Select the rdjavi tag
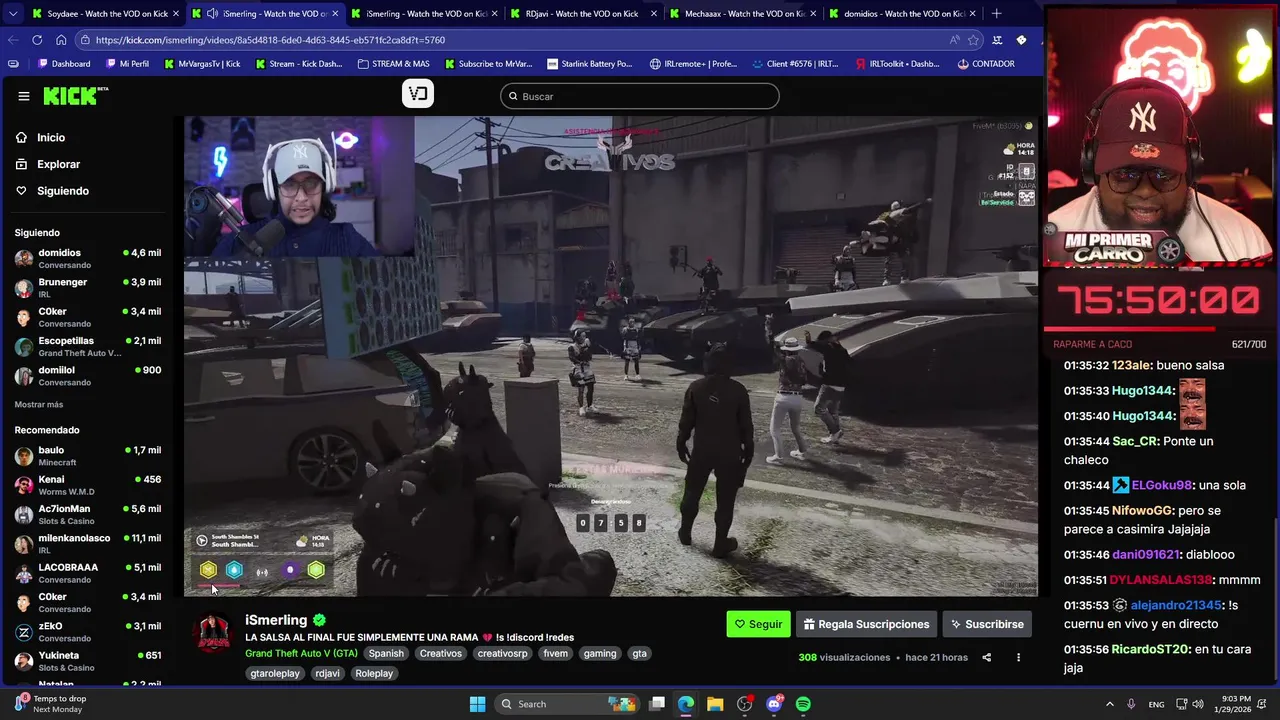 coord(328,673)
